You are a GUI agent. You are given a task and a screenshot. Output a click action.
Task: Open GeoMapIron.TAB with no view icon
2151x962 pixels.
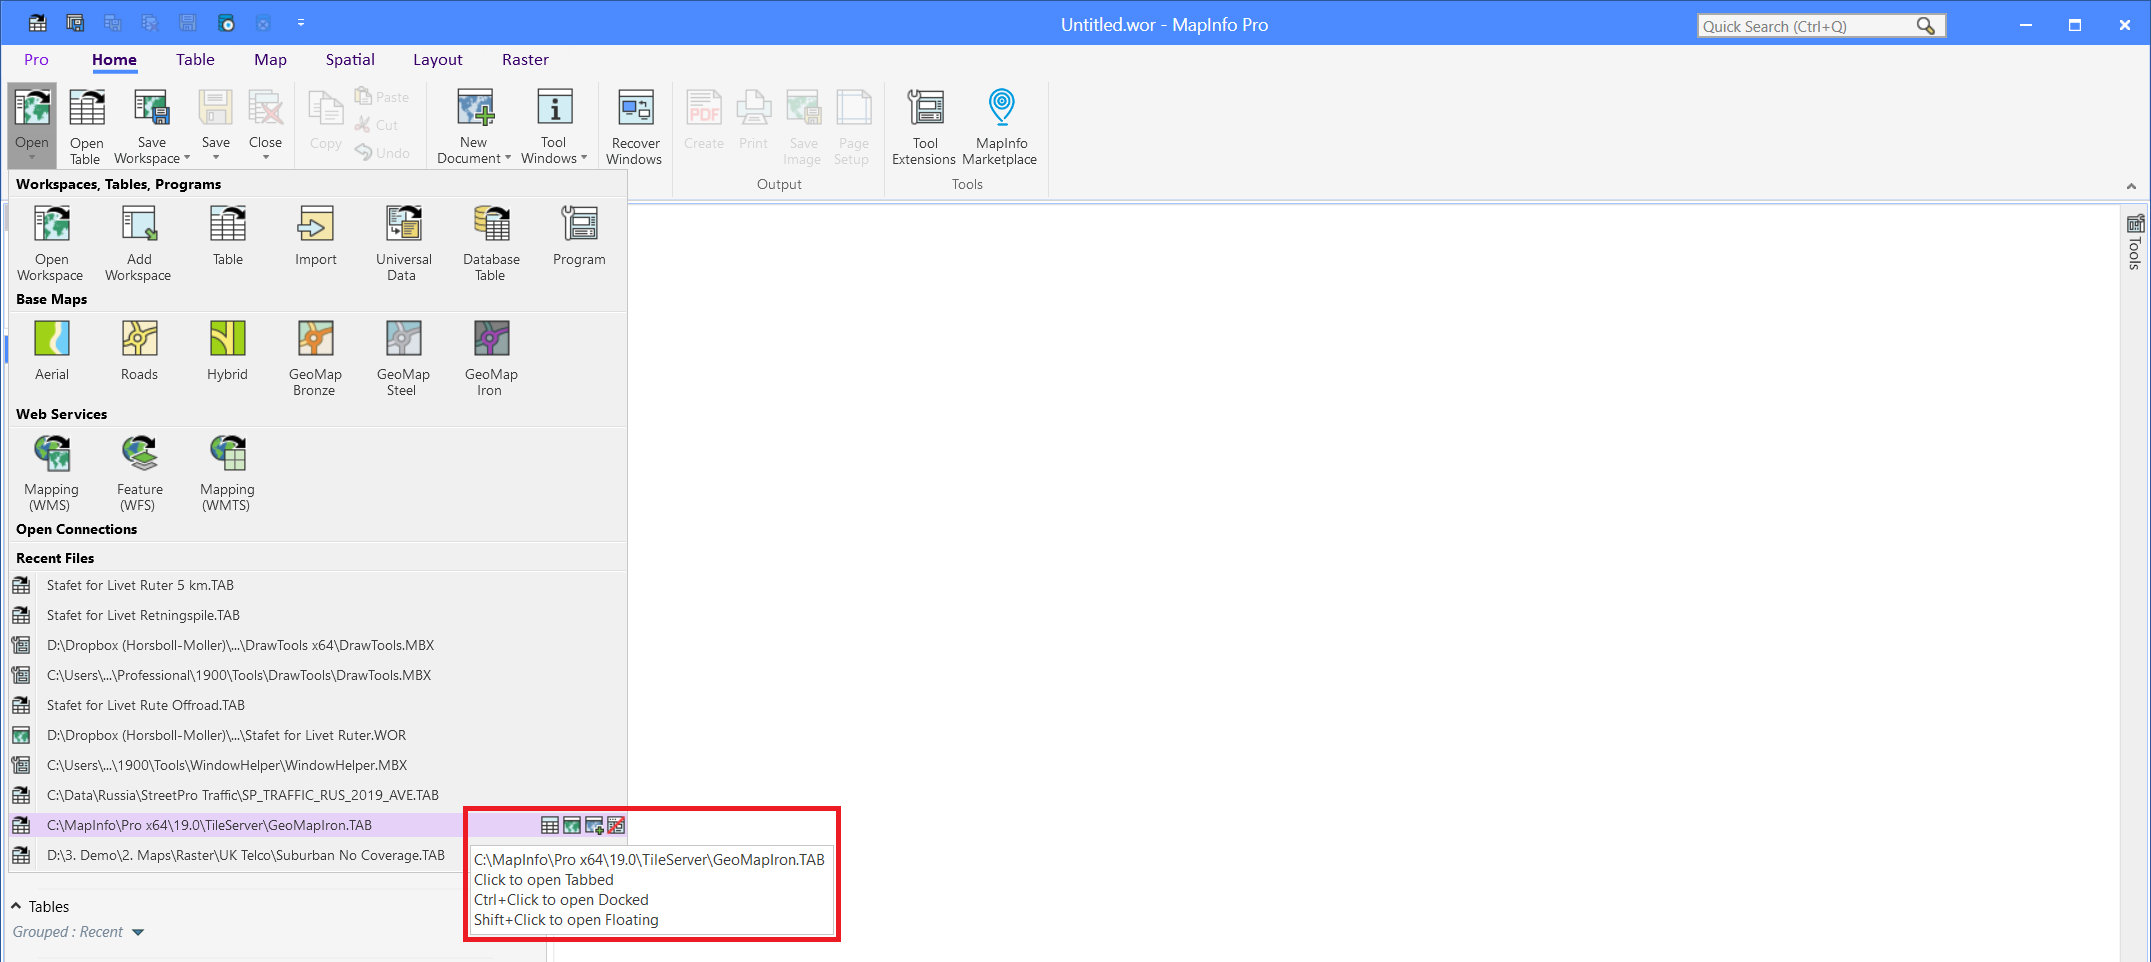pyautogui.click(x=616, y=825)
